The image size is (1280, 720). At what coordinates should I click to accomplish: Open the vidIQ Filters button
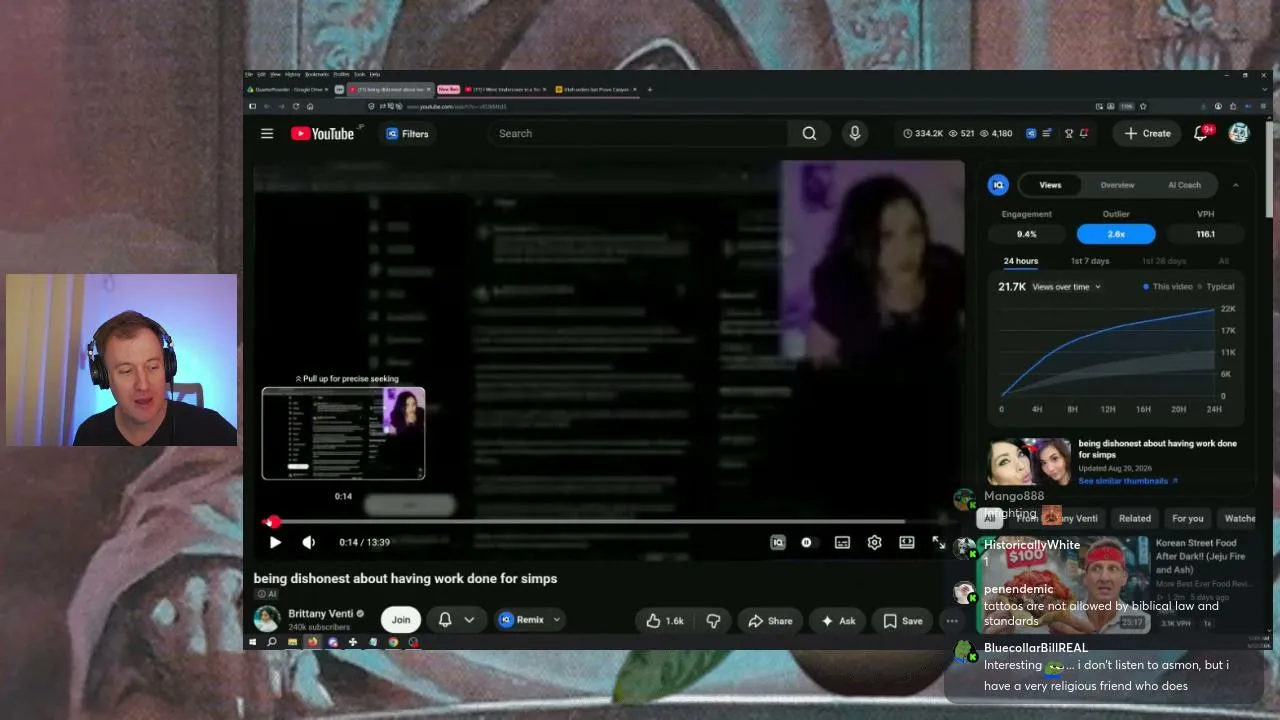point(407,133)
